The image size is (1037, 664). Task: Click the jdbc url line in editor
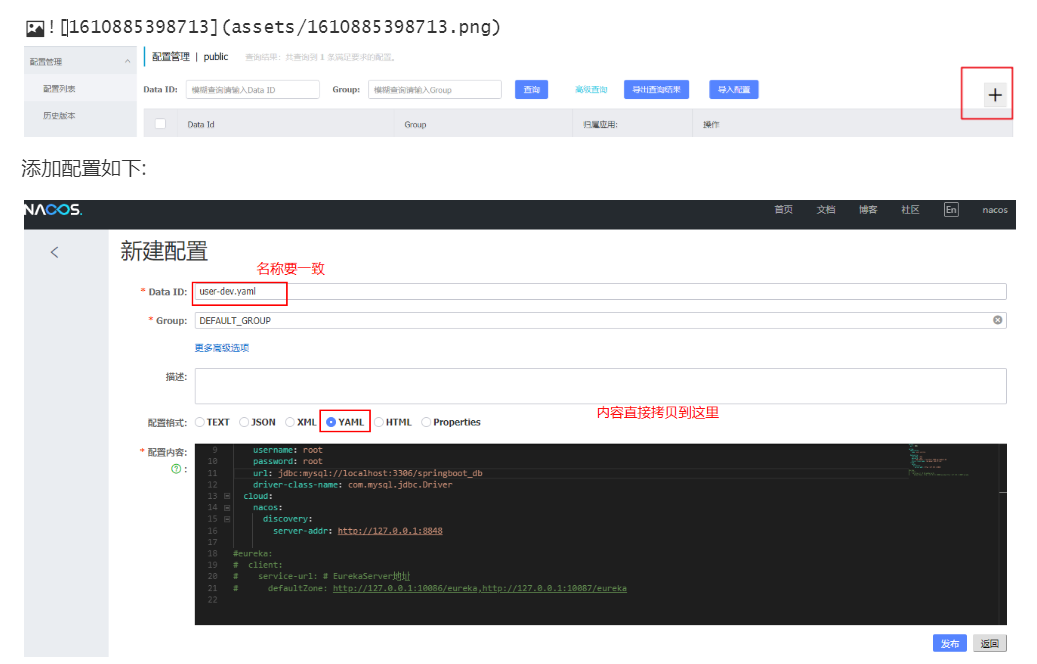[x=368, y=474]
